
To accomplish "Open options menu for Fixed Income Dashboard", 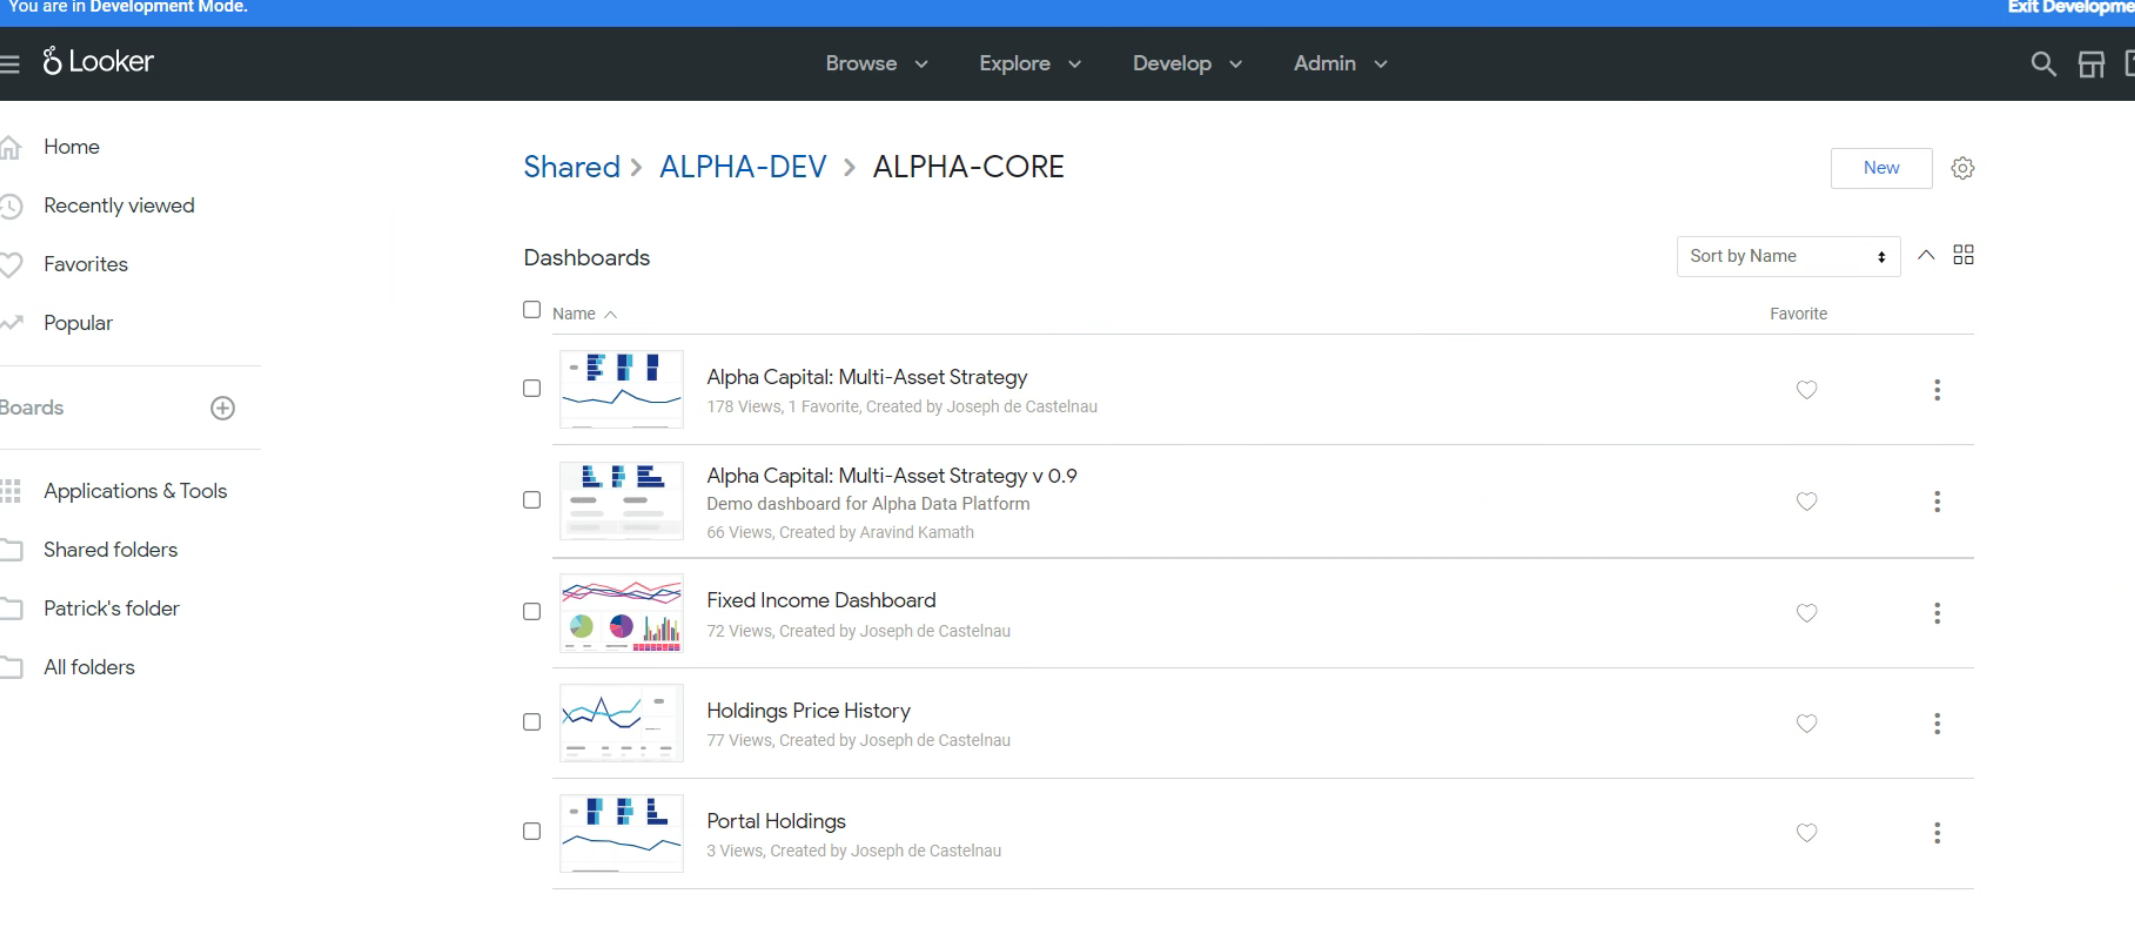I will point(1937,613).
